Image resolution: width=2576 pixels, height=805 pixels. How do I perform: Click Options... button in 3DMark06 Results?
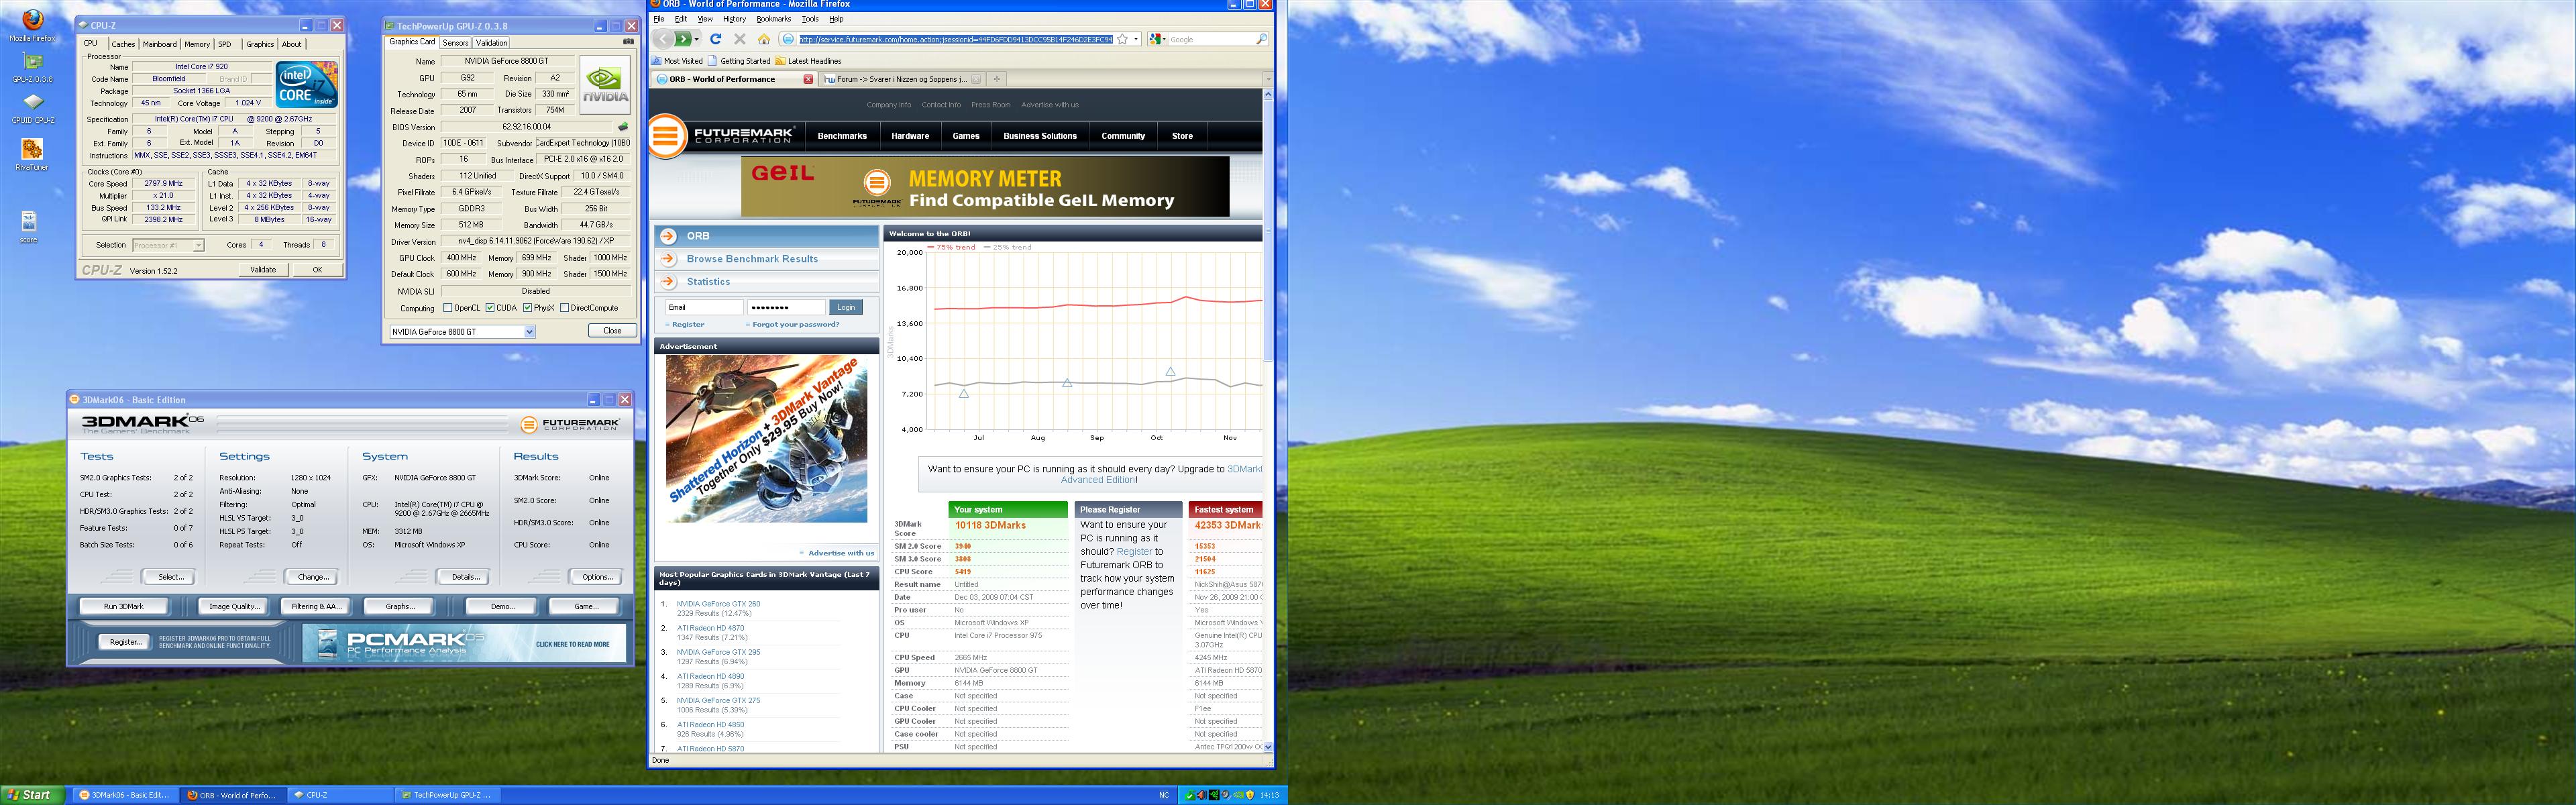[597, 577]
